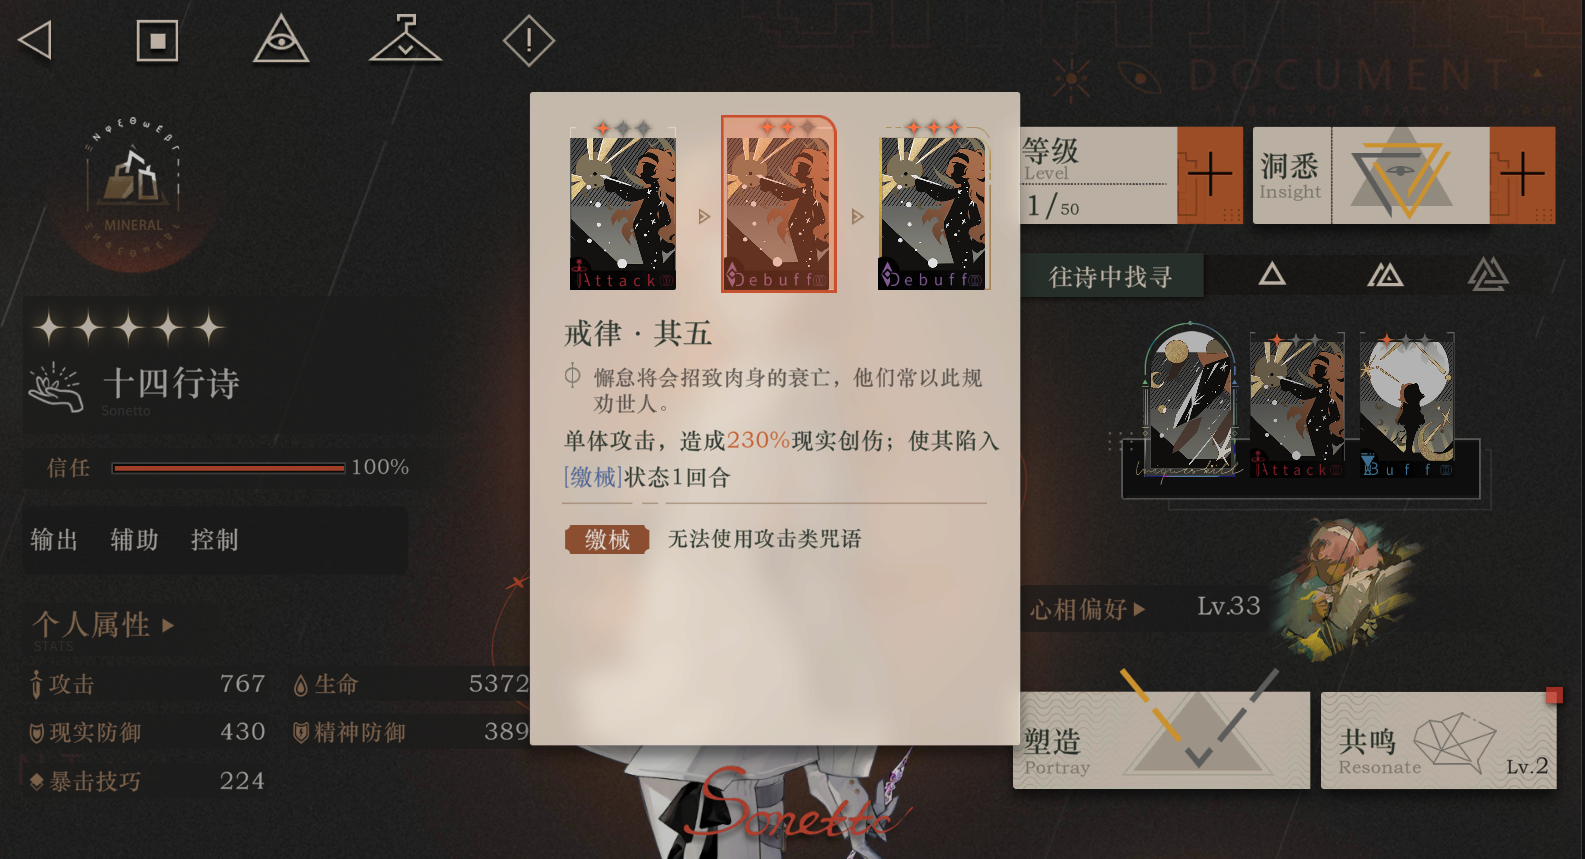The width and height of the screenshot is (1585, 859).
Task: Click the diamond exclamation info icon
Action: point(528,41)
